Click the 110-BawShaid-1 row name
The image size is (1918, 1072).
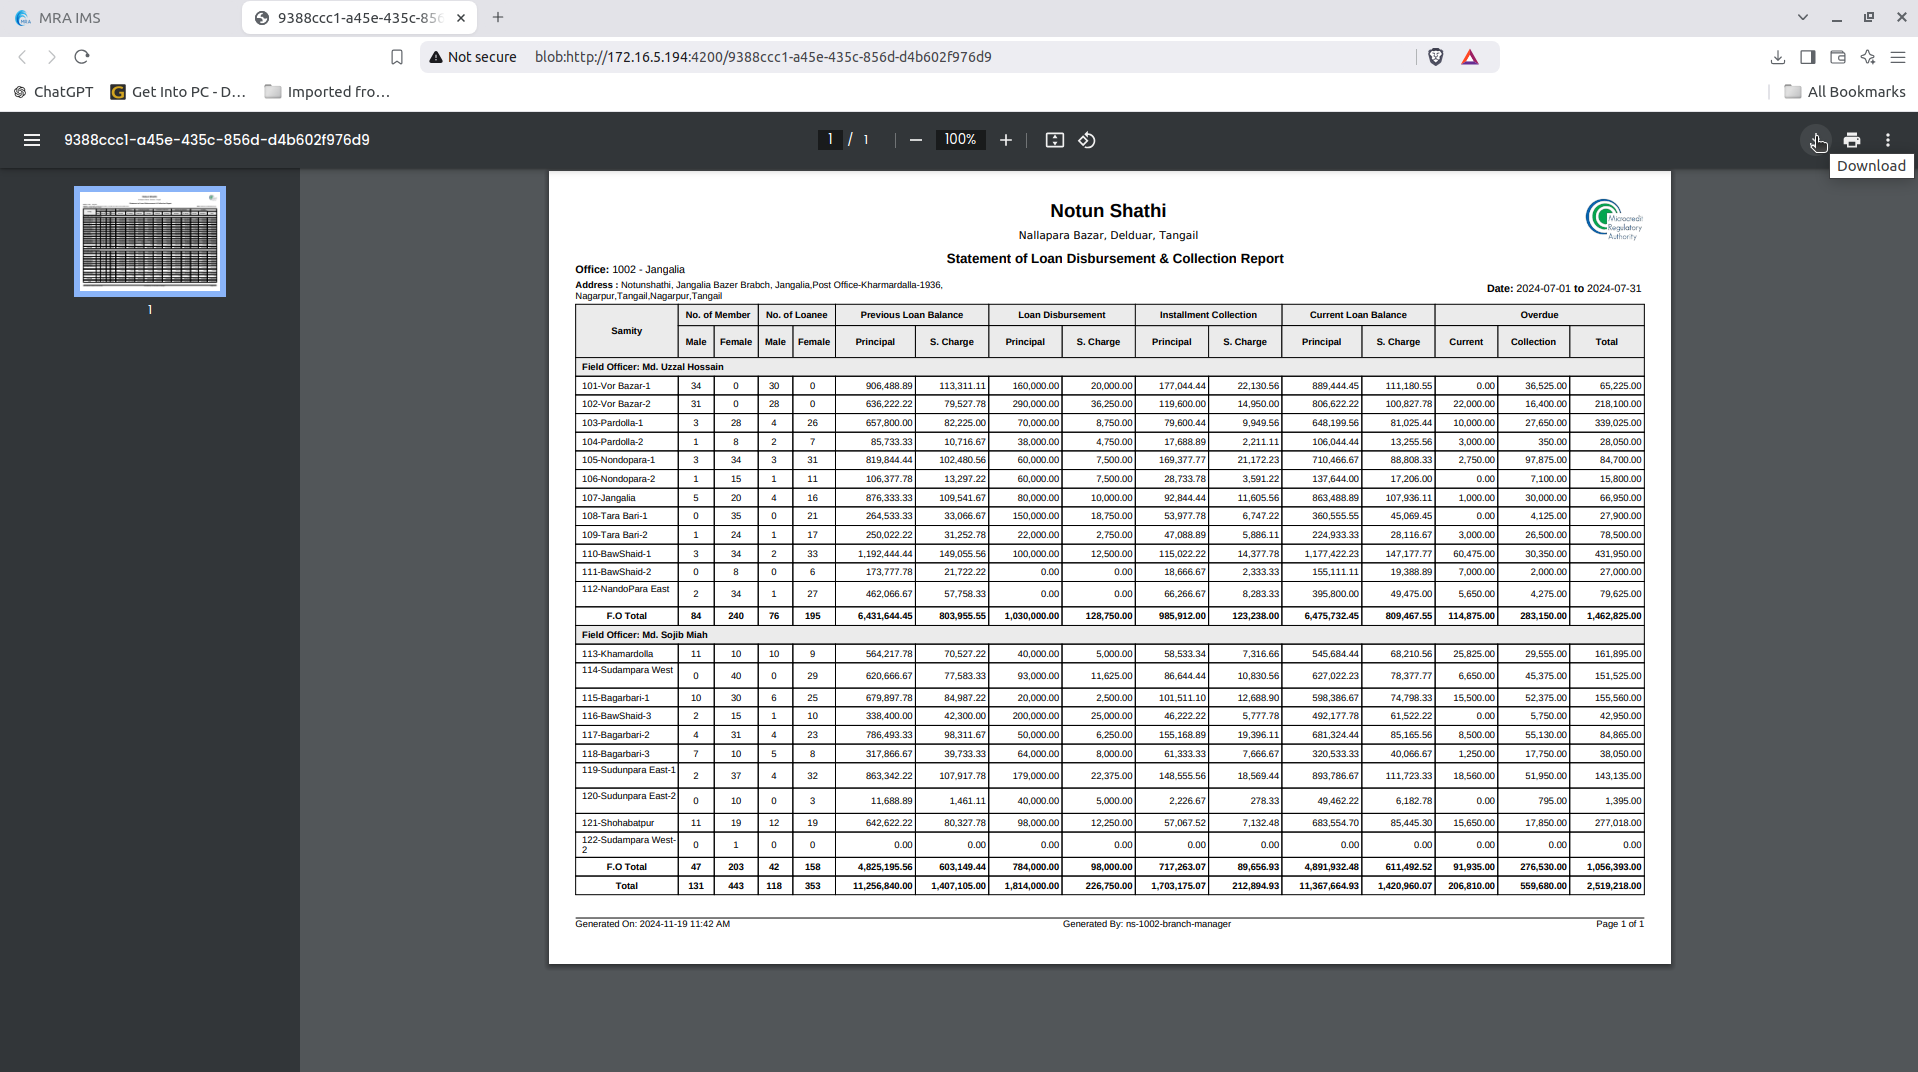pos(616,554)
